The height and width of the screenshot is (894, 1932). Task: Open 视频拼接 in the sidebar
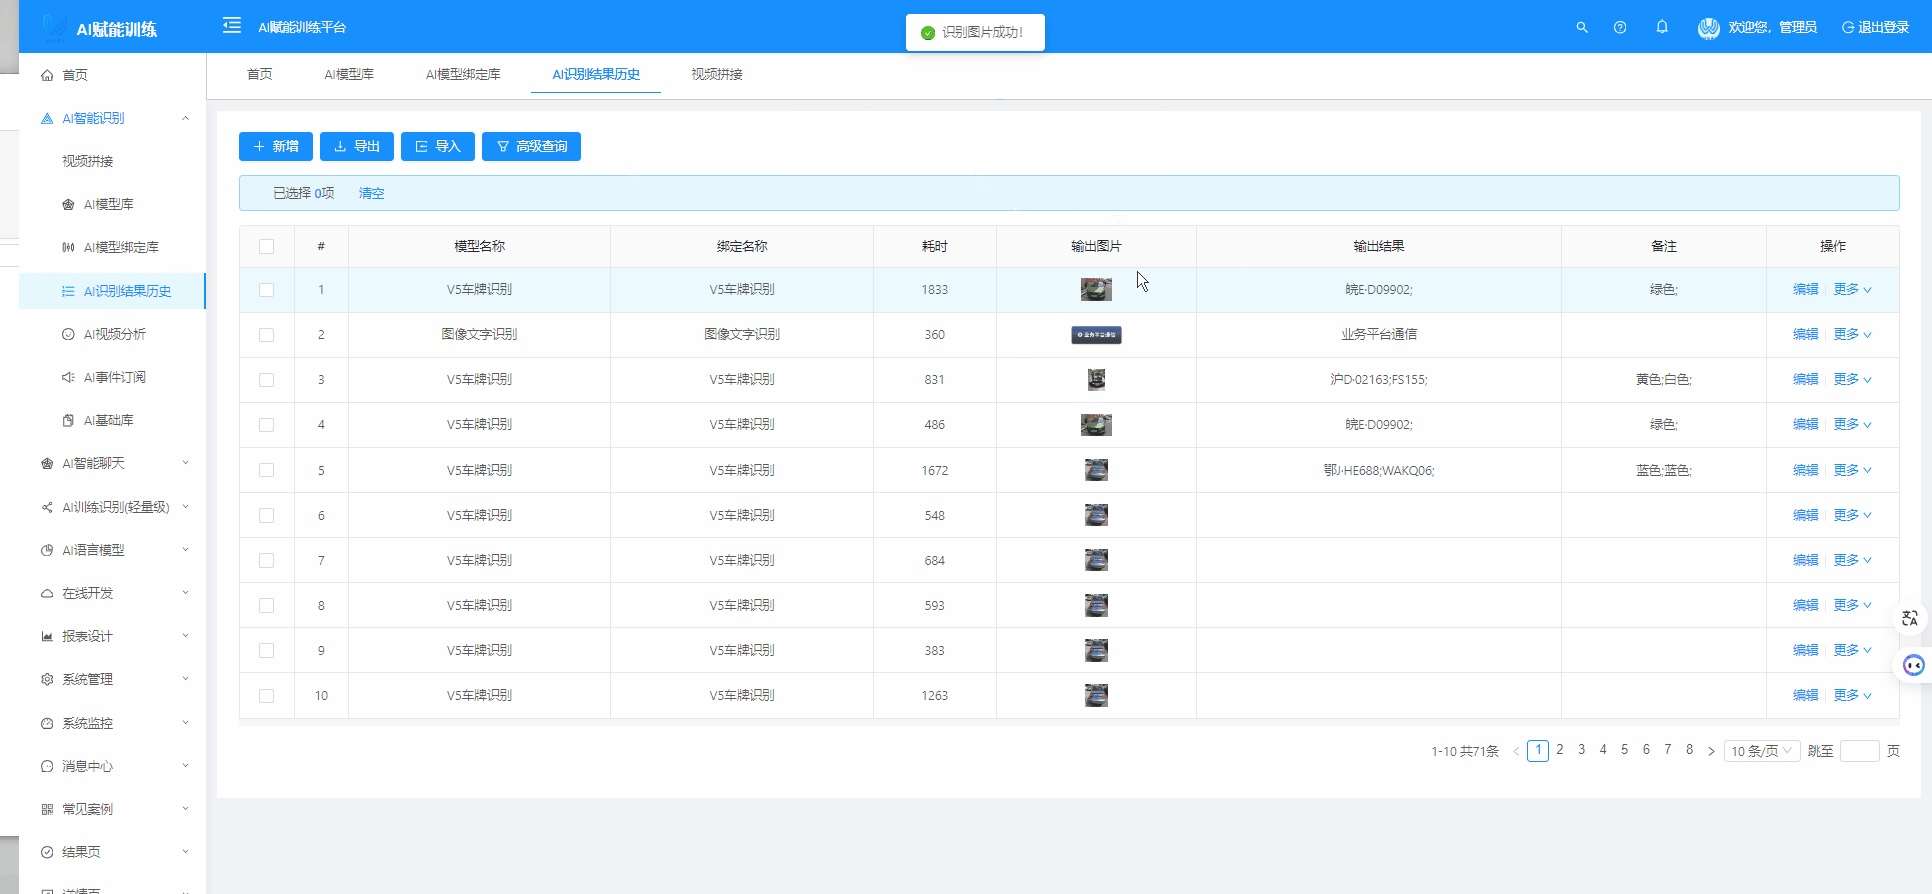(x=112, y=161)
